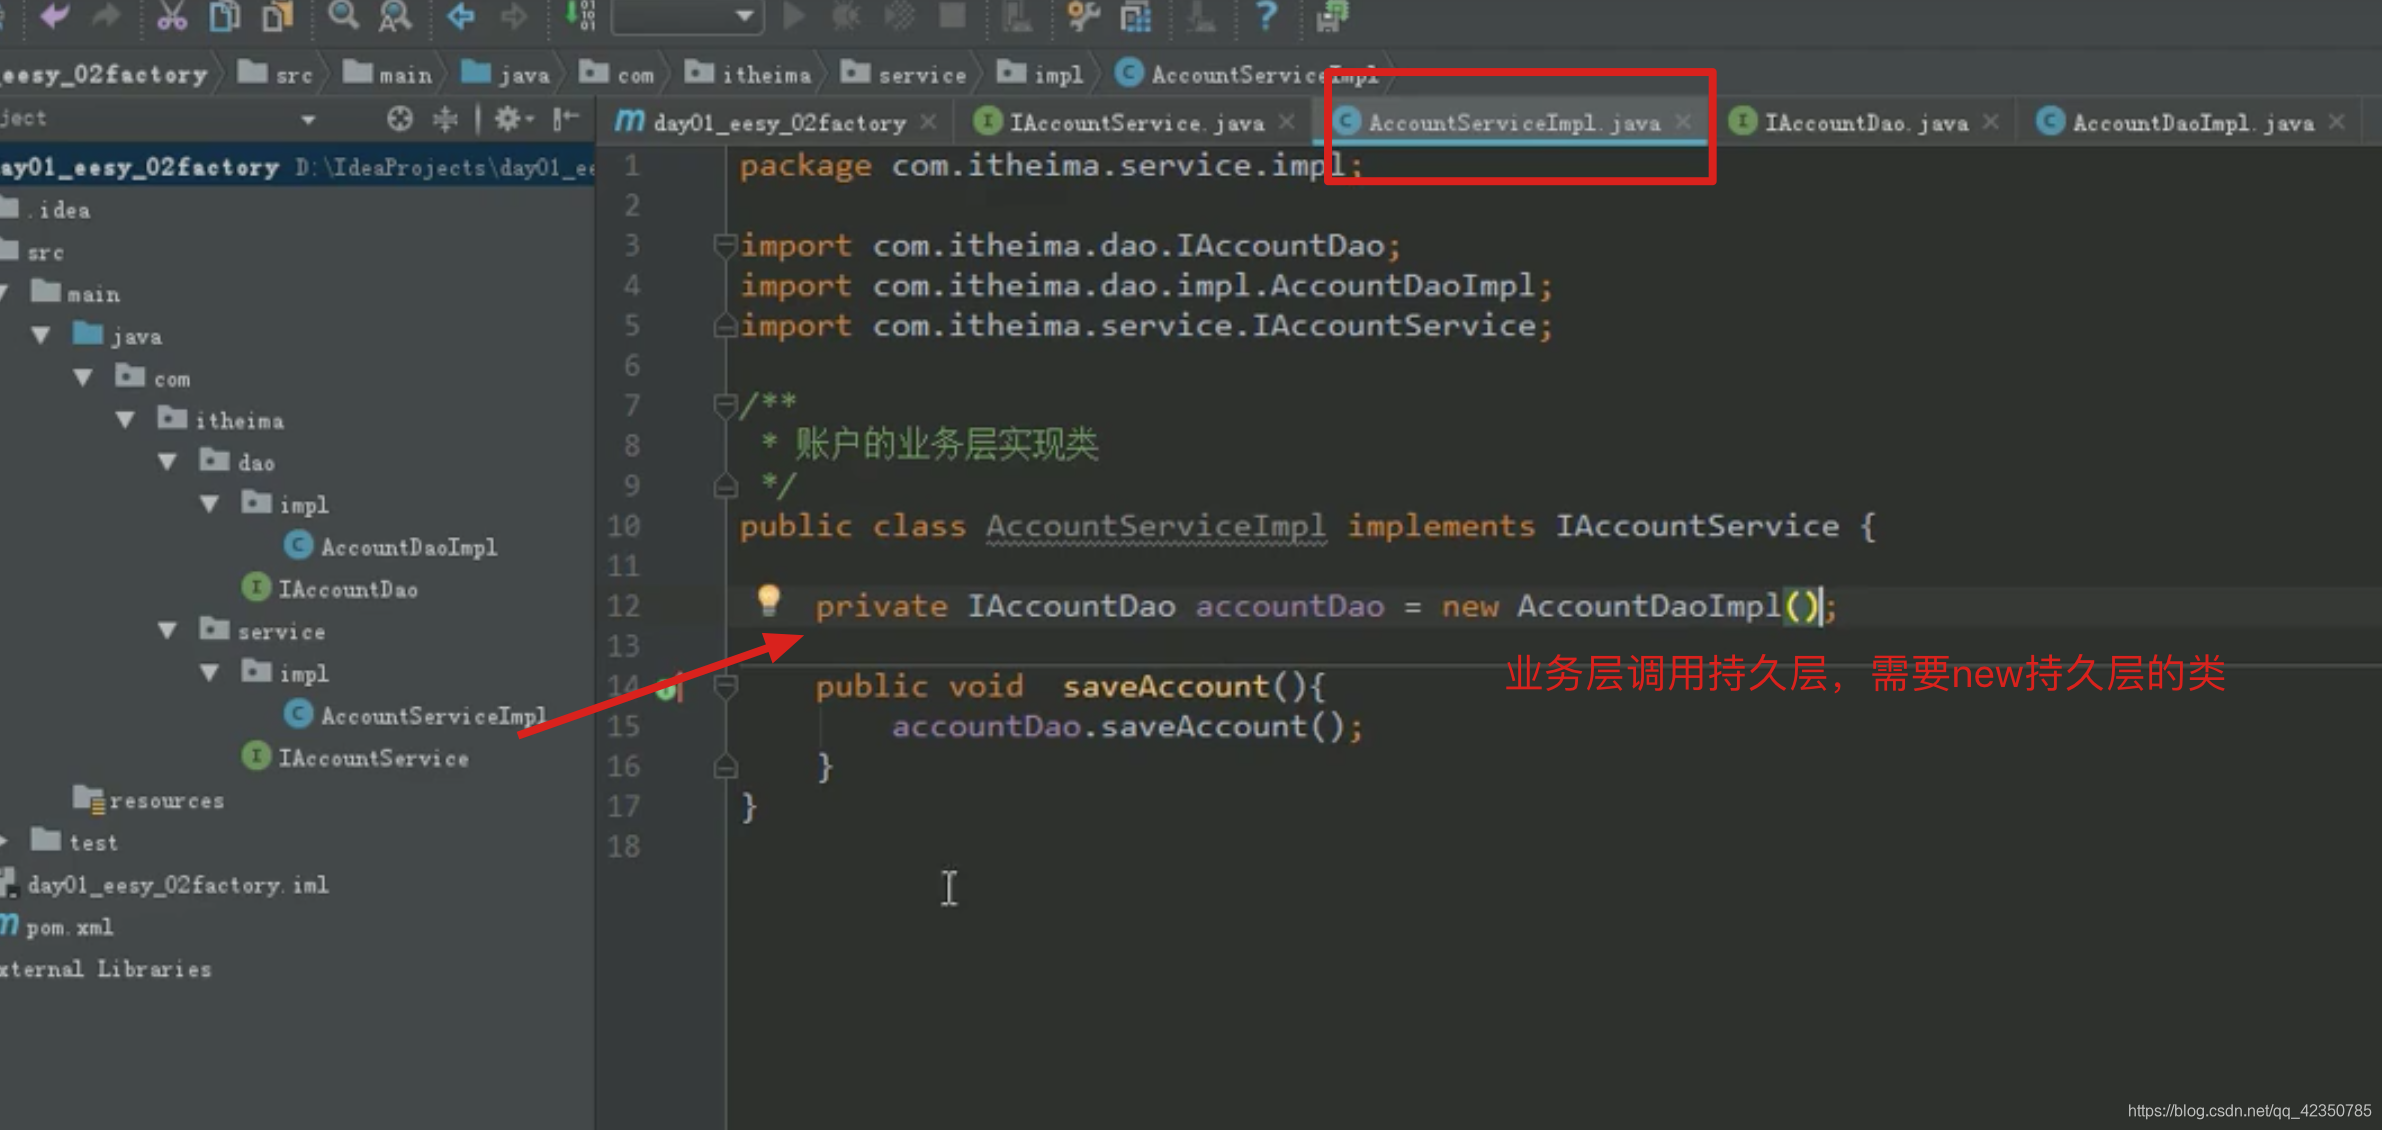
Task: Close the IAccountDao.java tab
Action: (1991, 122)
